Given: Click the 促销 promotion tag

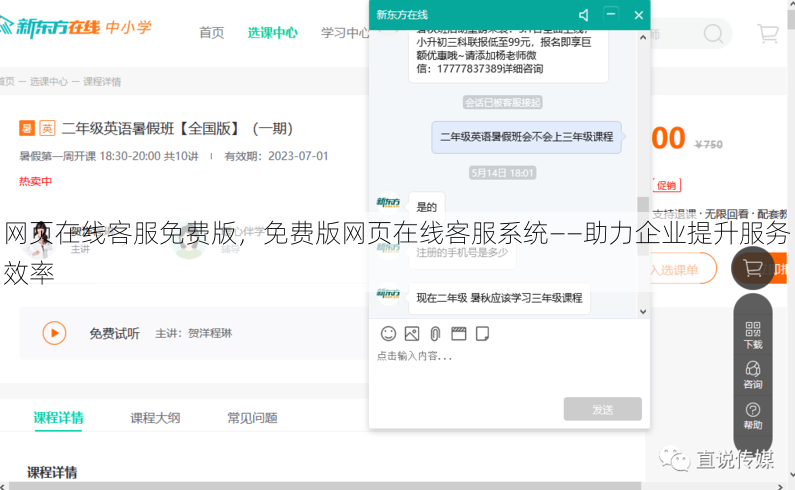Looking at the screenshot, I should pos(666,185).
